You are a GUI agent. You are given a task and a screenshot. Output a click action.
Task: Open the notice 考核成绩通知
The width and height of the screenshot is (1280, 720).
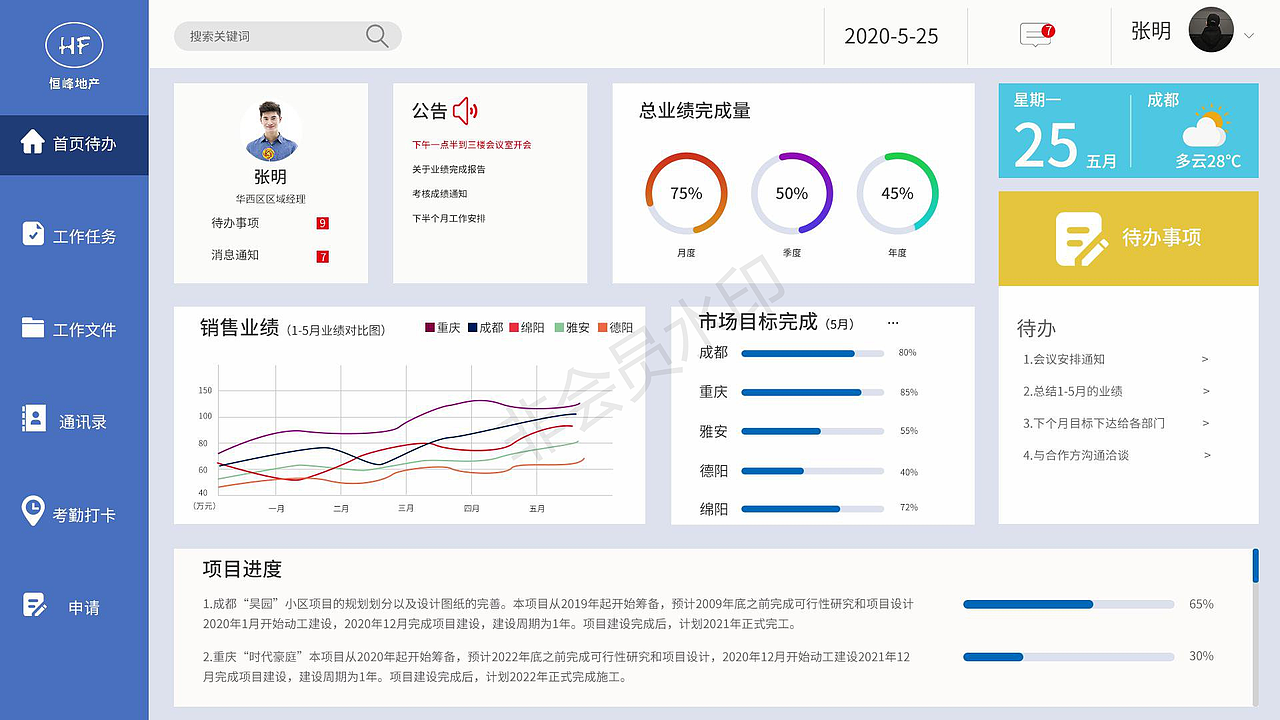click(x=439, y=194)
